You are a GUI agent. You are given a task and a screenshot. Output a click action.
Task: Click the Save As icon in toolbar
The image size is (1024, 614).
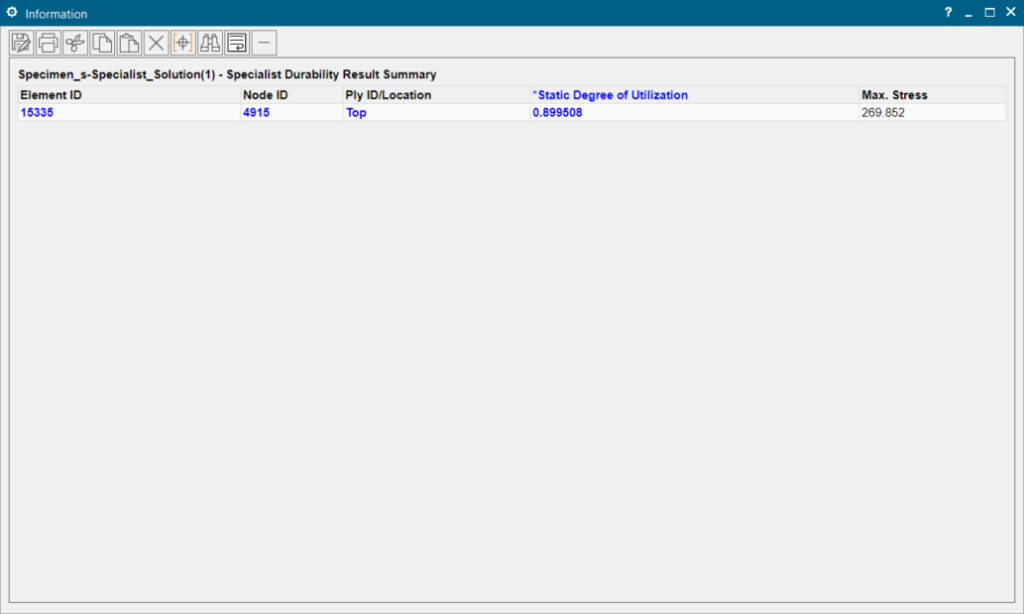point(21,43)
